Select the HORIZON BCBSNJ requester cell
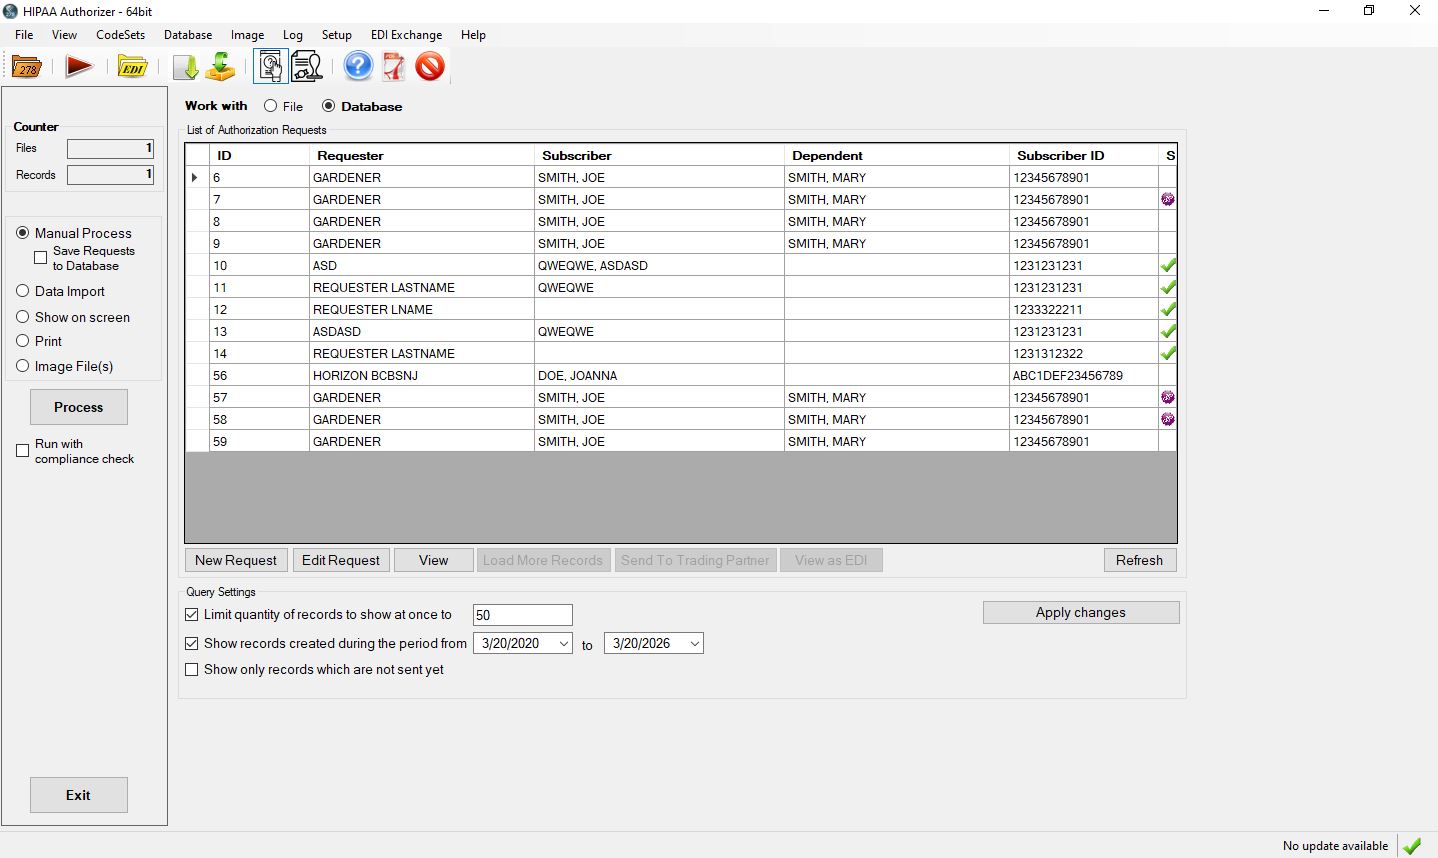 point(422,375)
